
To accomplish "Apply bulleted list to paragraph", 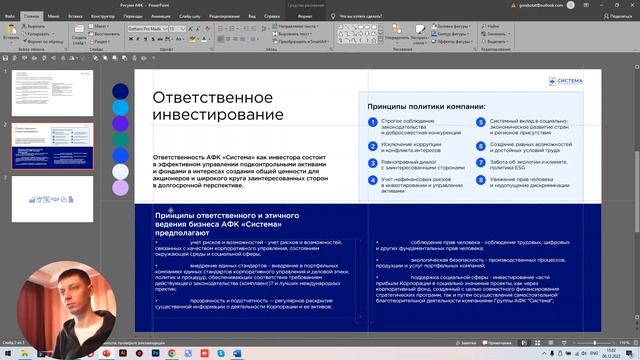I will [220, 29].
